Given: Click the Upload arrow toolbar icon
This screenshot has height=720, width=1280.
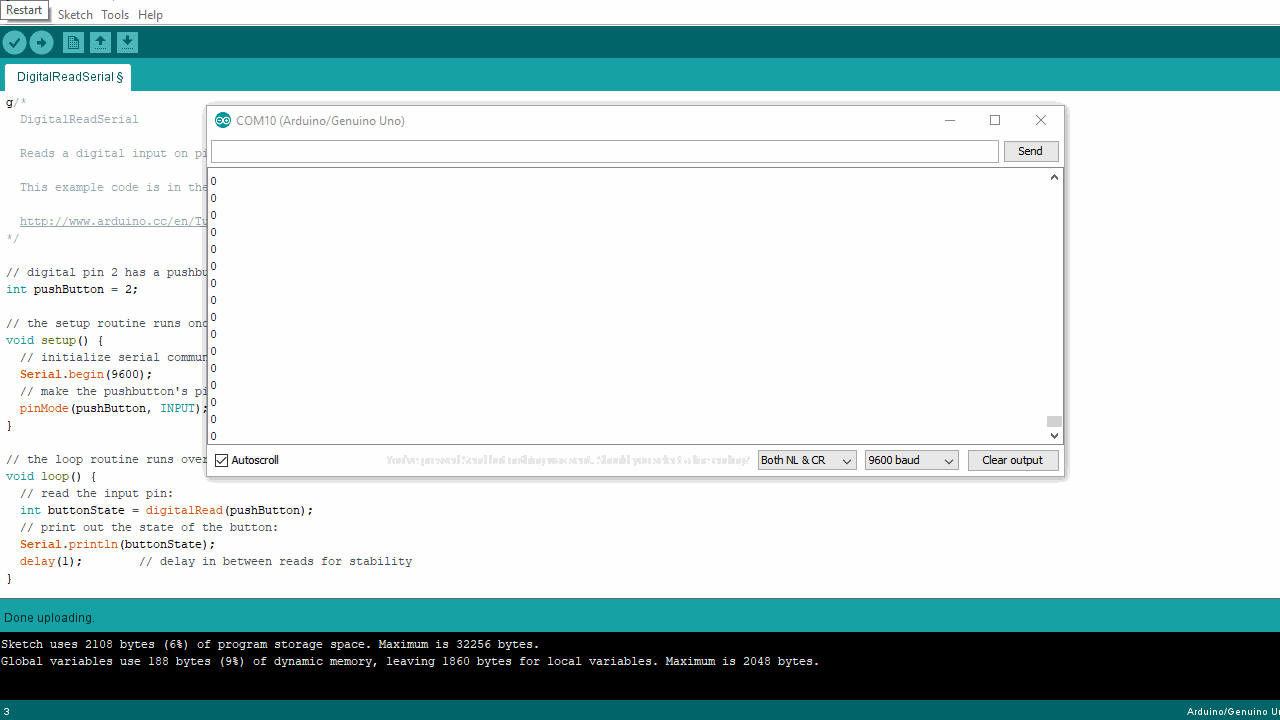Looking at the screenshot, I should click(41, 42).
